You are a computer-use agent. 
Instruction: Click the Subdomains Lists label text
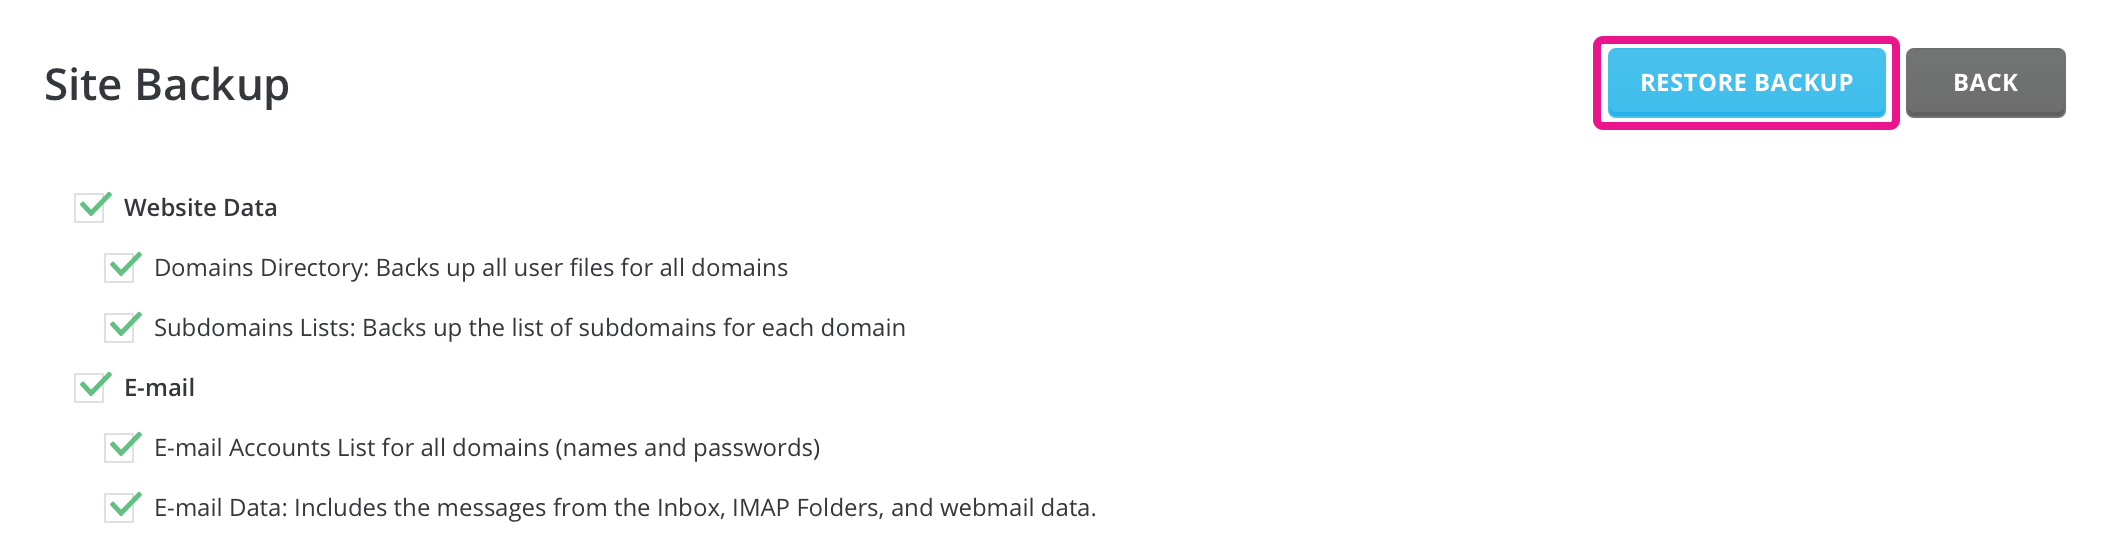pos(254,328)
